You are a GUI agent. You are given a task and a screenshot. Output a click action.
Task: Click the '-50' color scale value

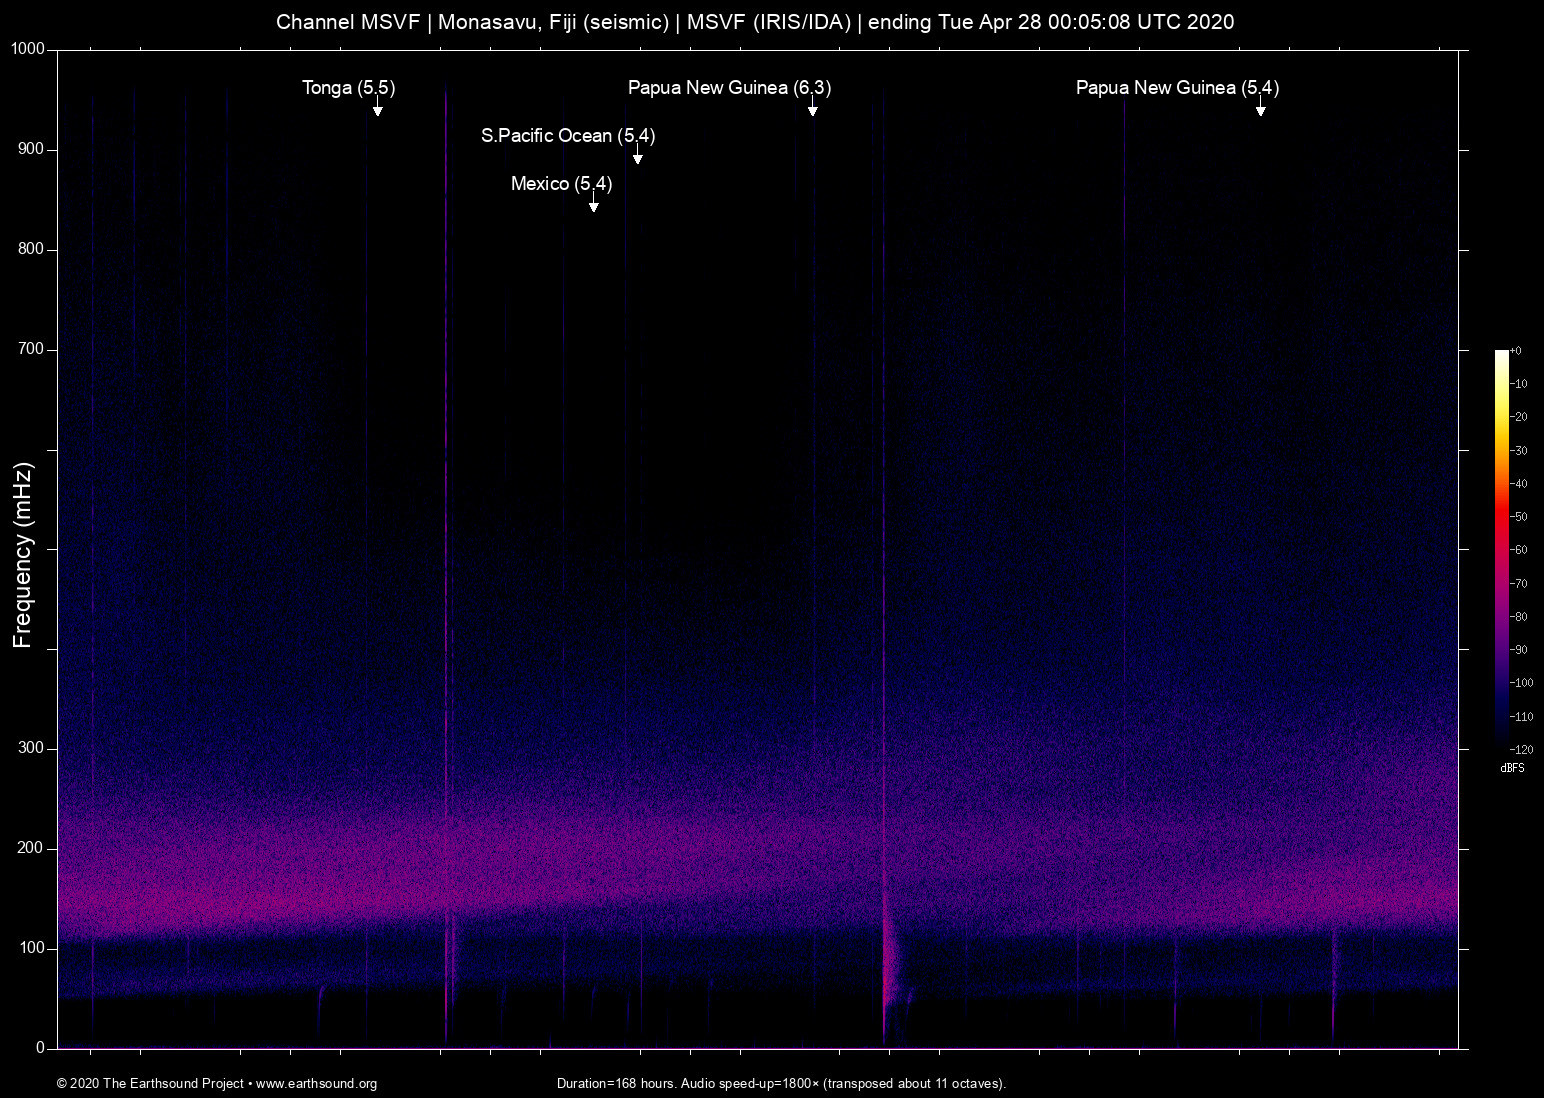coord(1519,517)
